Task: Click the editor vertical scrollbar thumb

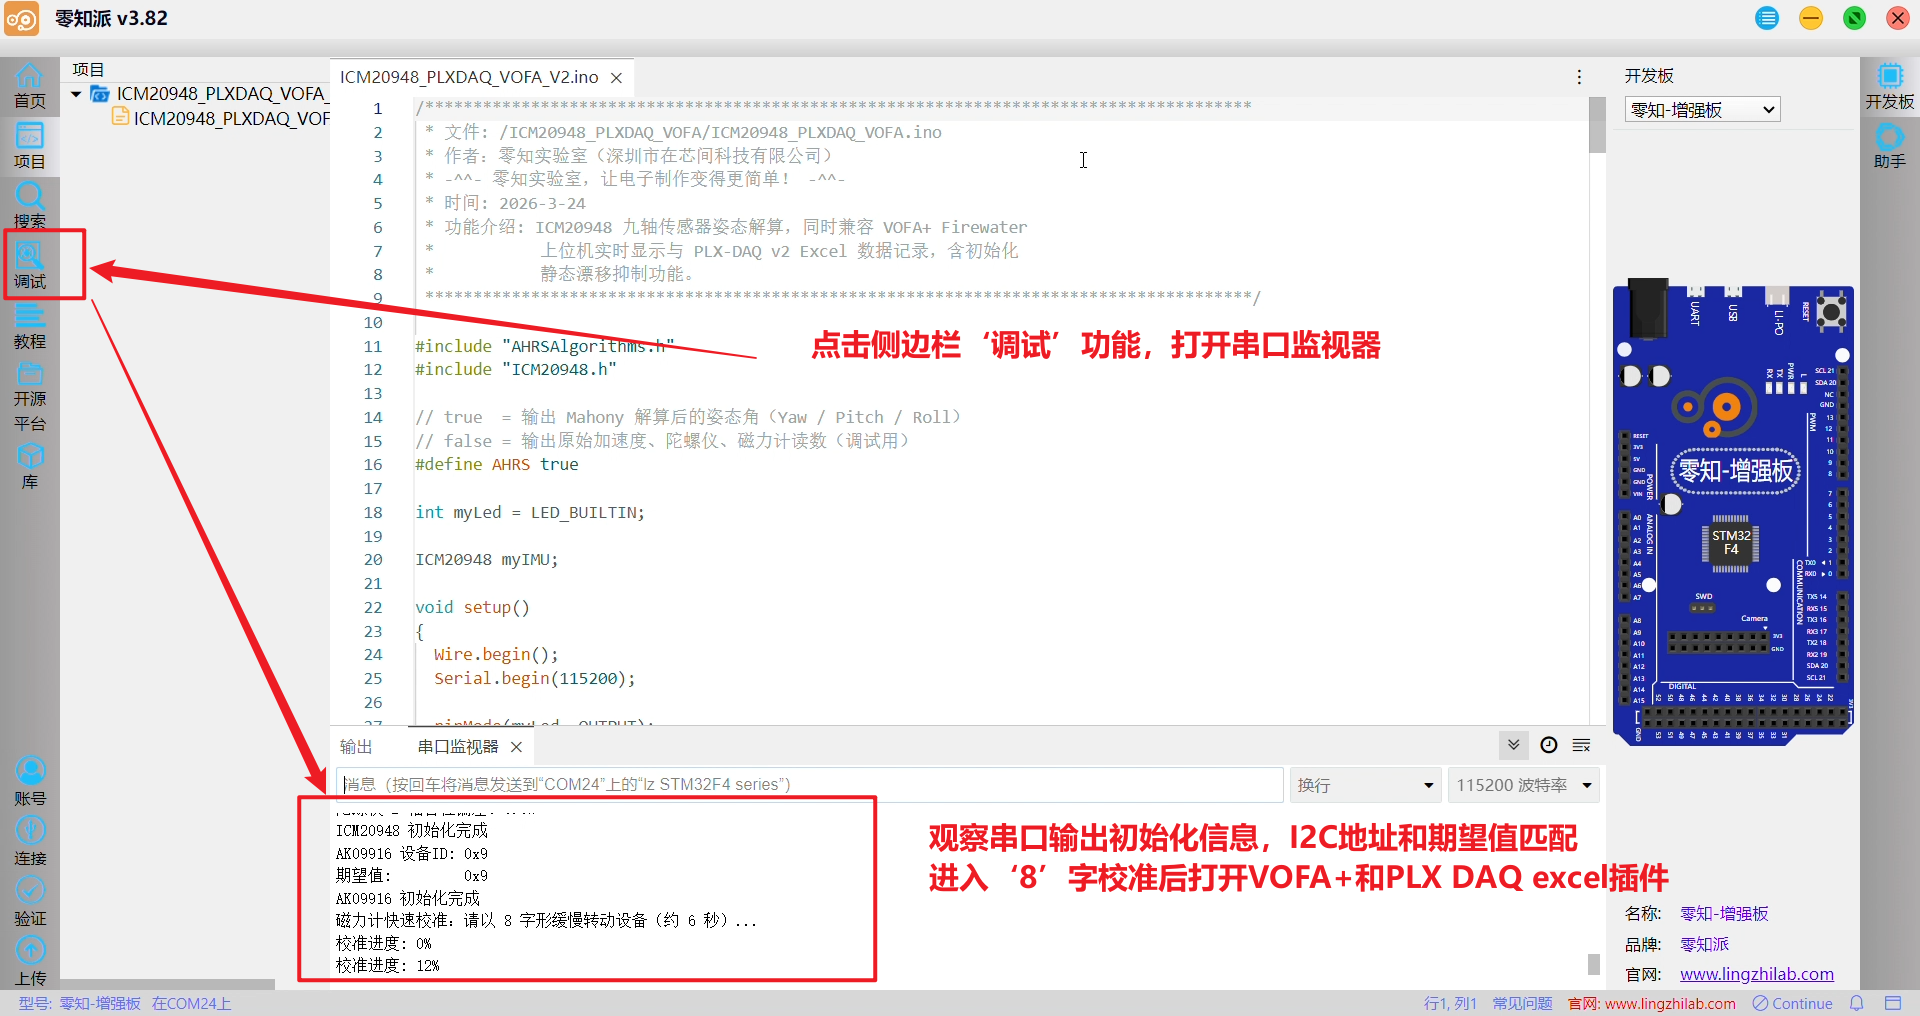Action: pyautogui.click(x=1597, y=125)
